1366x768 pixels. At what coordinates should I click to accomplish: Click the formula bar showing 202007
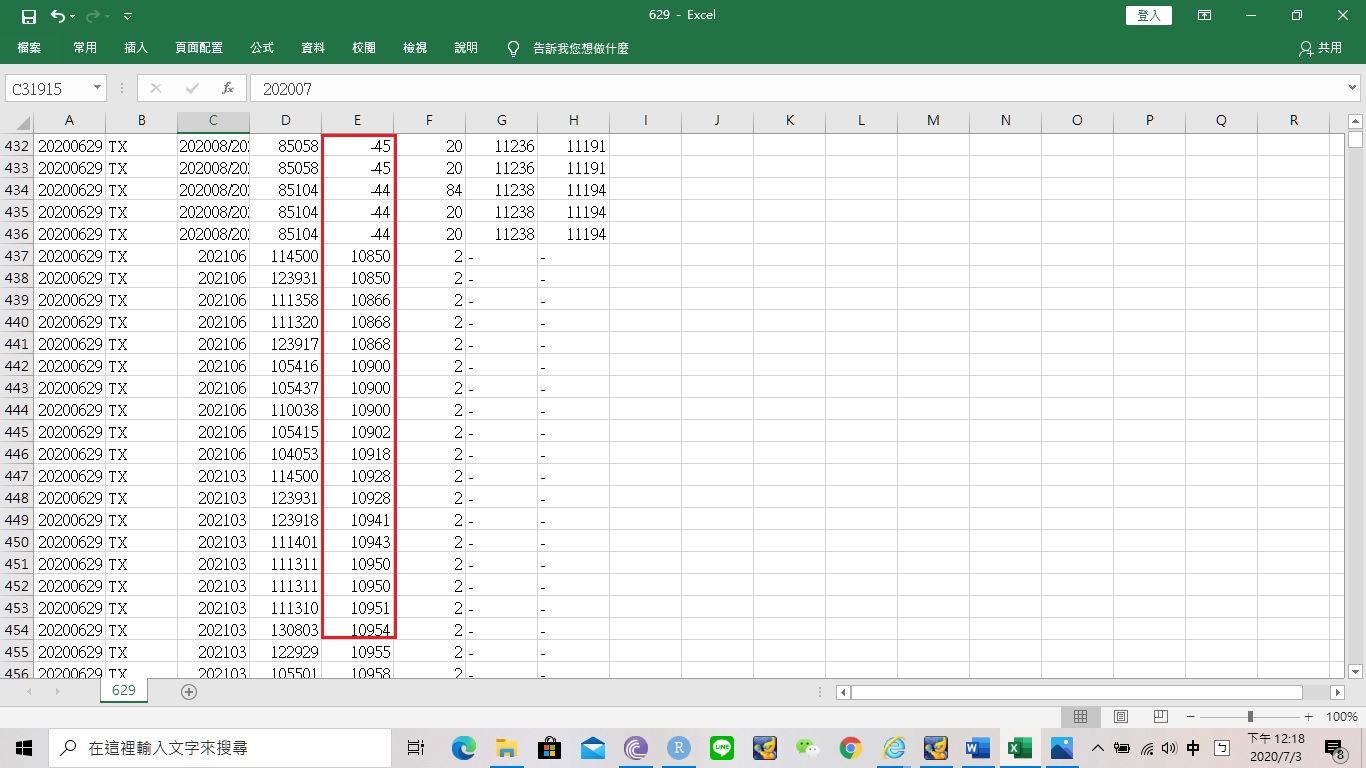(x=795, y=89)
